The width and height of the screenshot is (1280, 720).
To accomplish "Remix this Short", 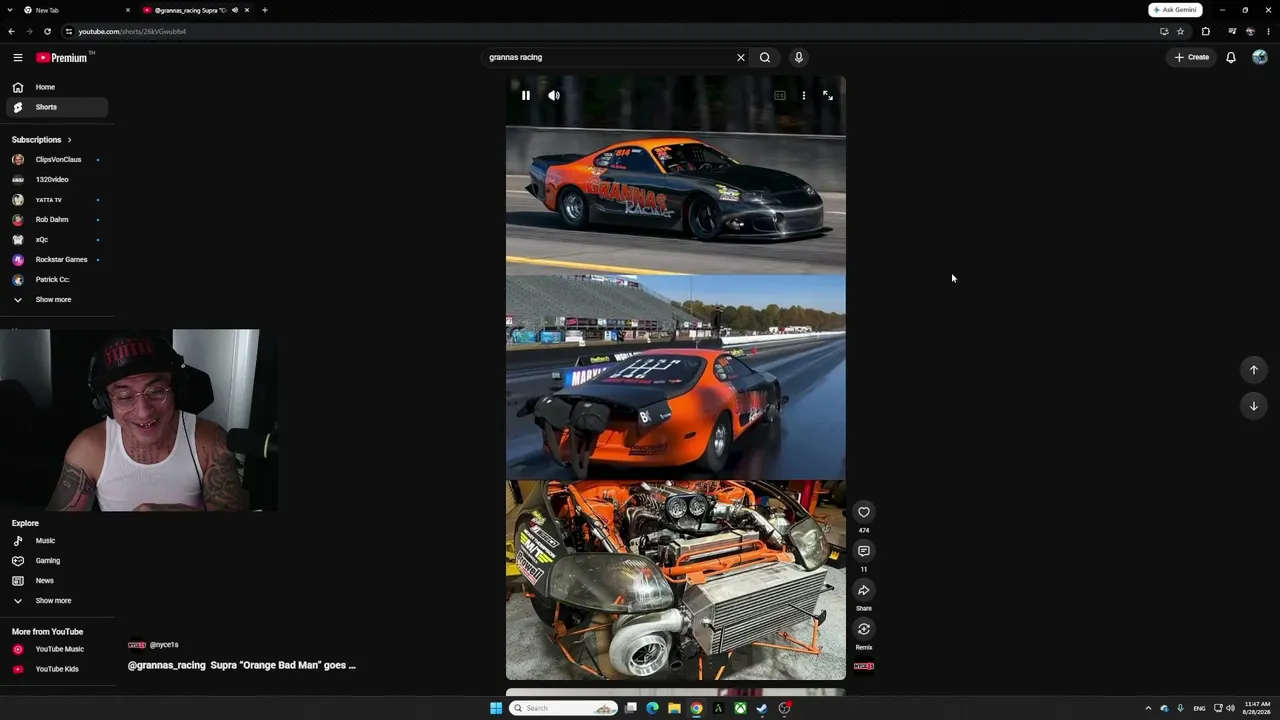I will click(864, 629).
